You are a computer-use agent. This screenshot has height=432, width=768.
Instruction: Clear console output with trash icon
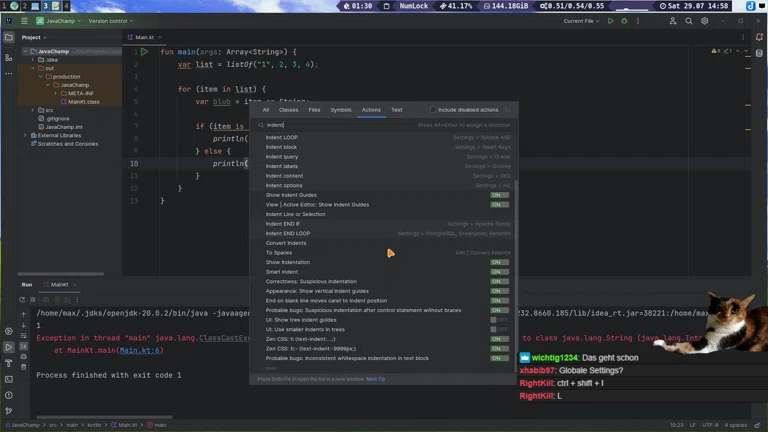click(x=24, y=367)
